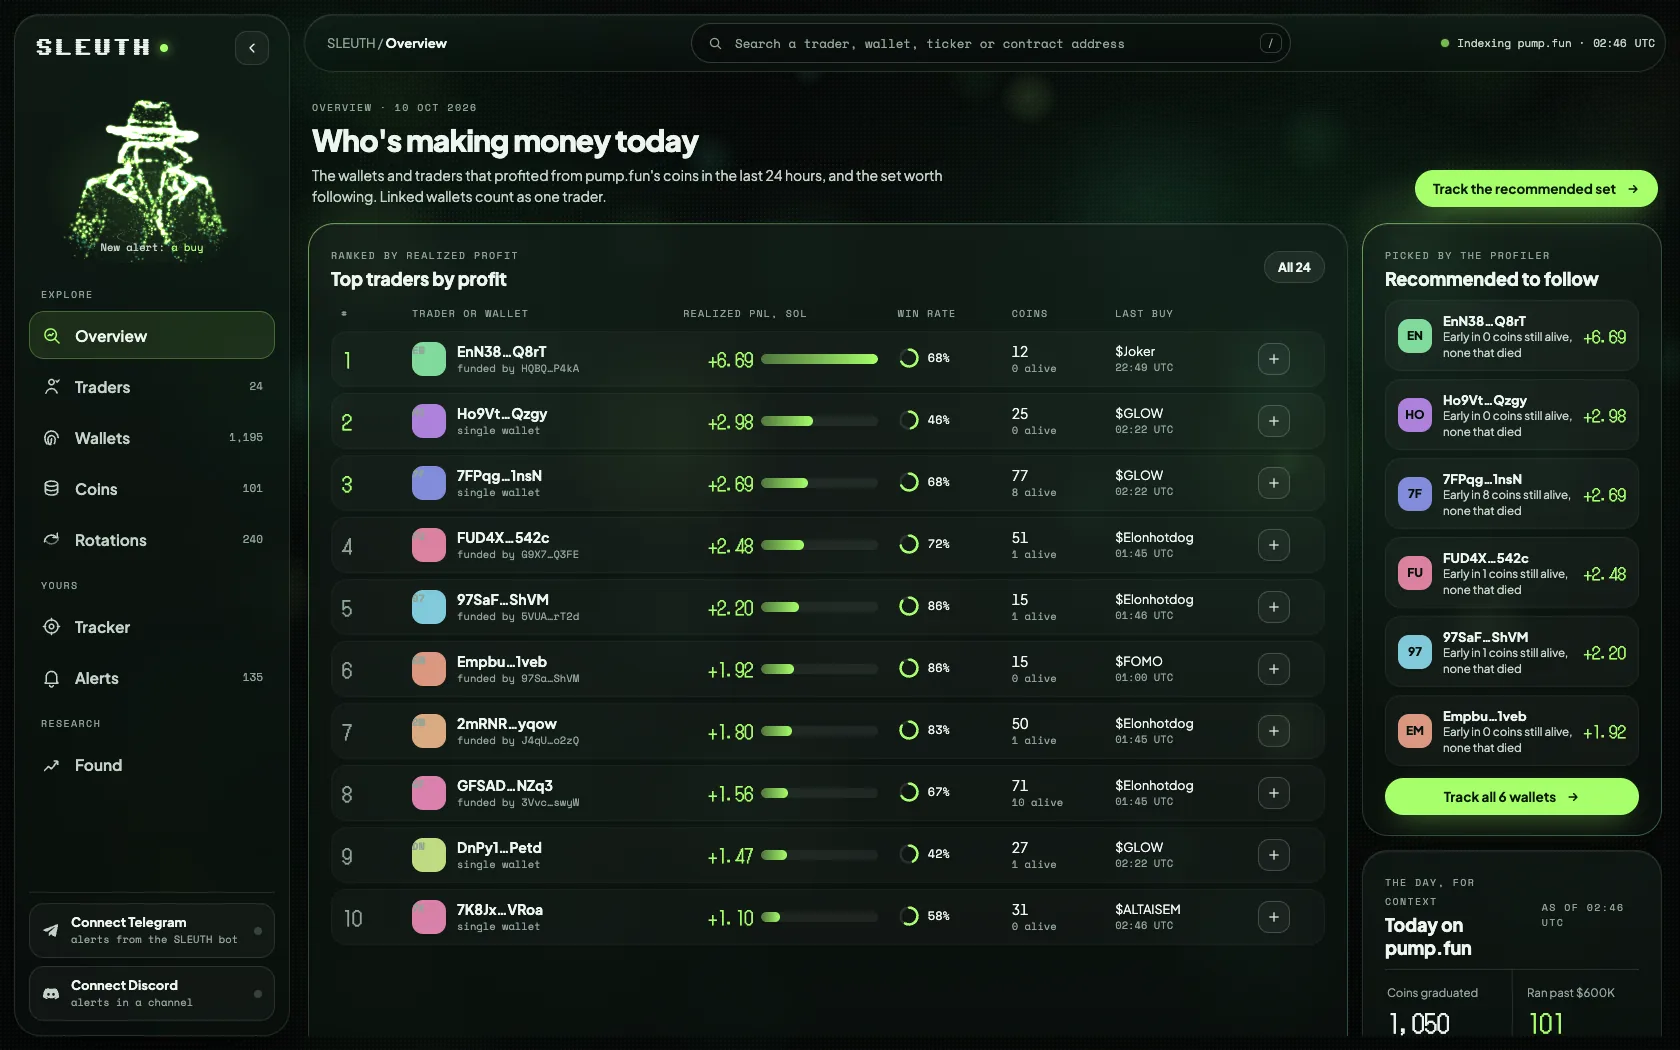Click the Traders person icon

(x=52, y=386)
